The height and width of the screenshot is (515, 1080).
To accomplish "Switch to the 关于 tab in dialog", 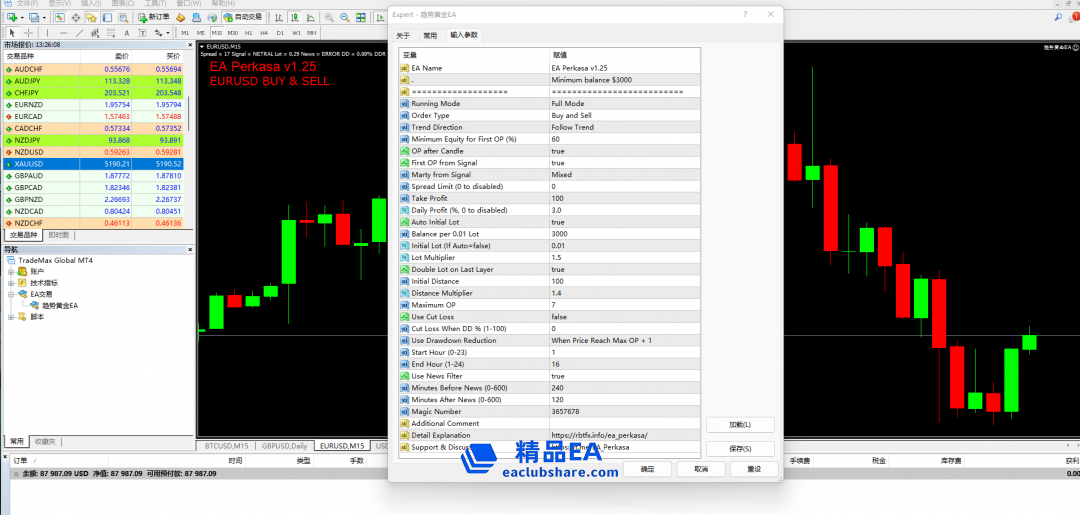I will point(403,35).
